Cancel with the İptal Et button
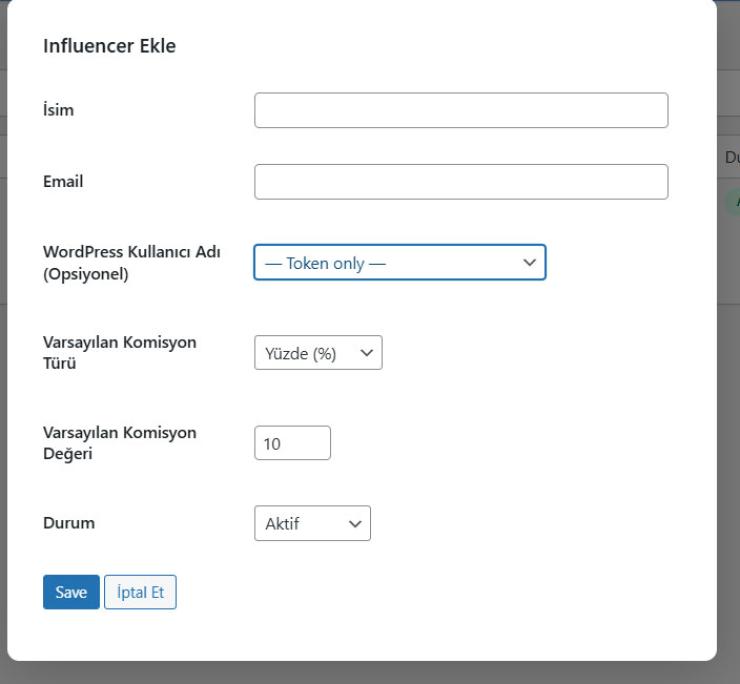This screenshot has width=740, height=684. pos(140,592)
